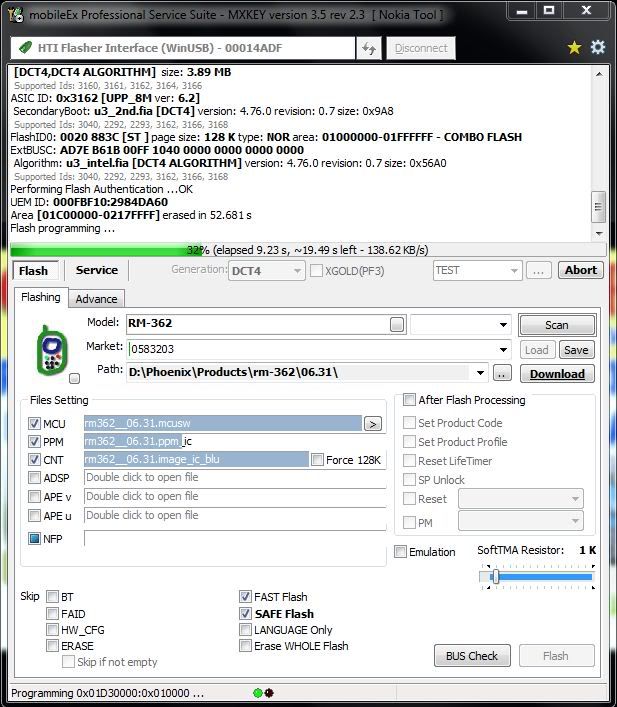Click the log scrollbar down arrow

(x=599, y=233)
